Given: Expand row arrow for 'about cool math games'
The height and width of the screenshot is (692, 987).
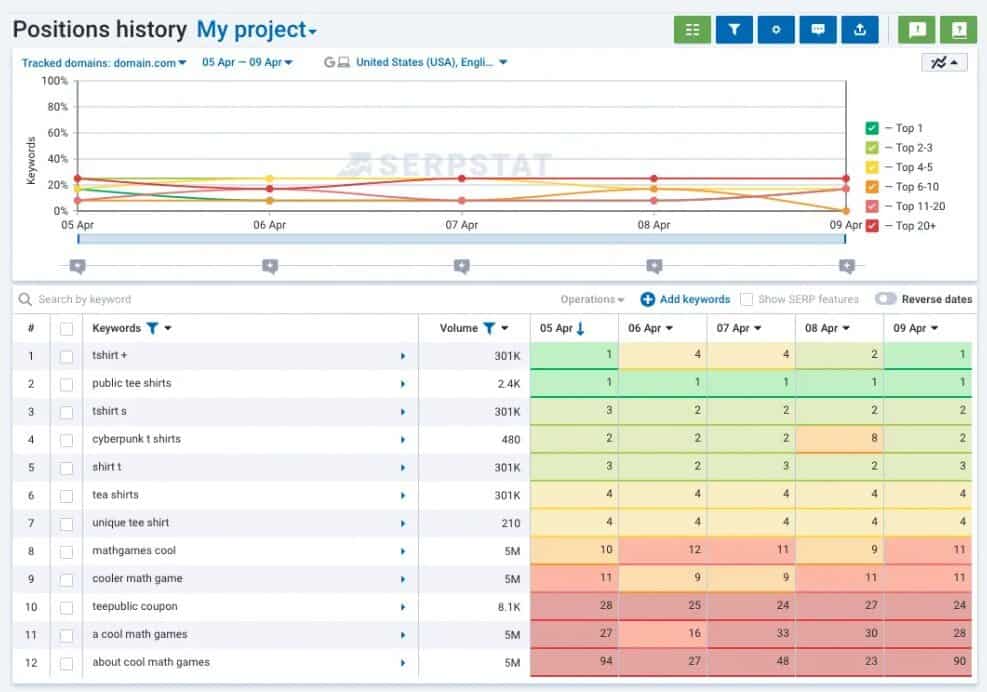Looking at the screenshot, I should [x=403, y=663].
